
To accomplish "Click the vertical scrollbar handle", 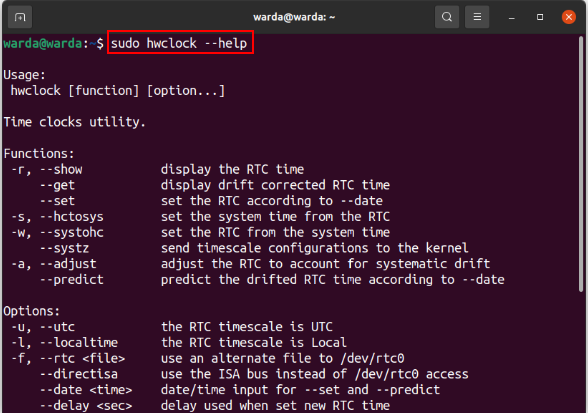I will click(x=581, y=164).
